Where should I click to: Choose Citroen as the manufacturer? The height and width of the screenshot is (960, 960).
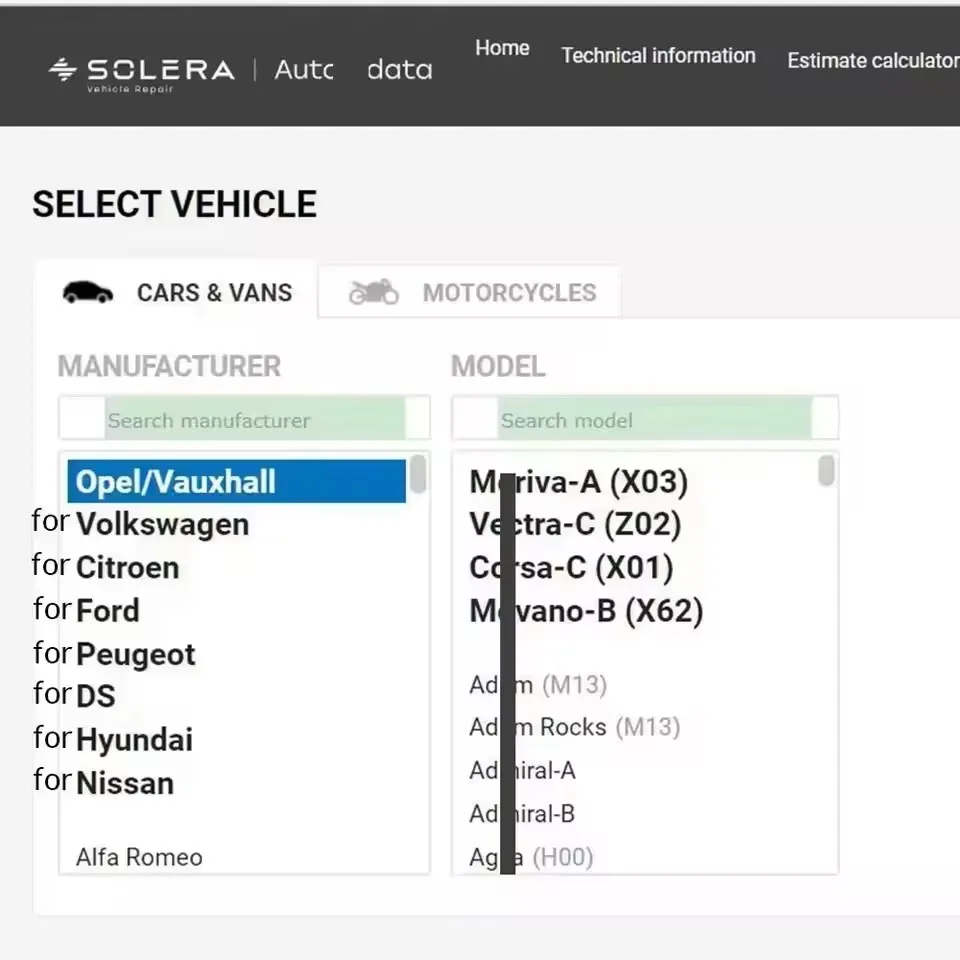pyautogui.click(x=128, y=567)
